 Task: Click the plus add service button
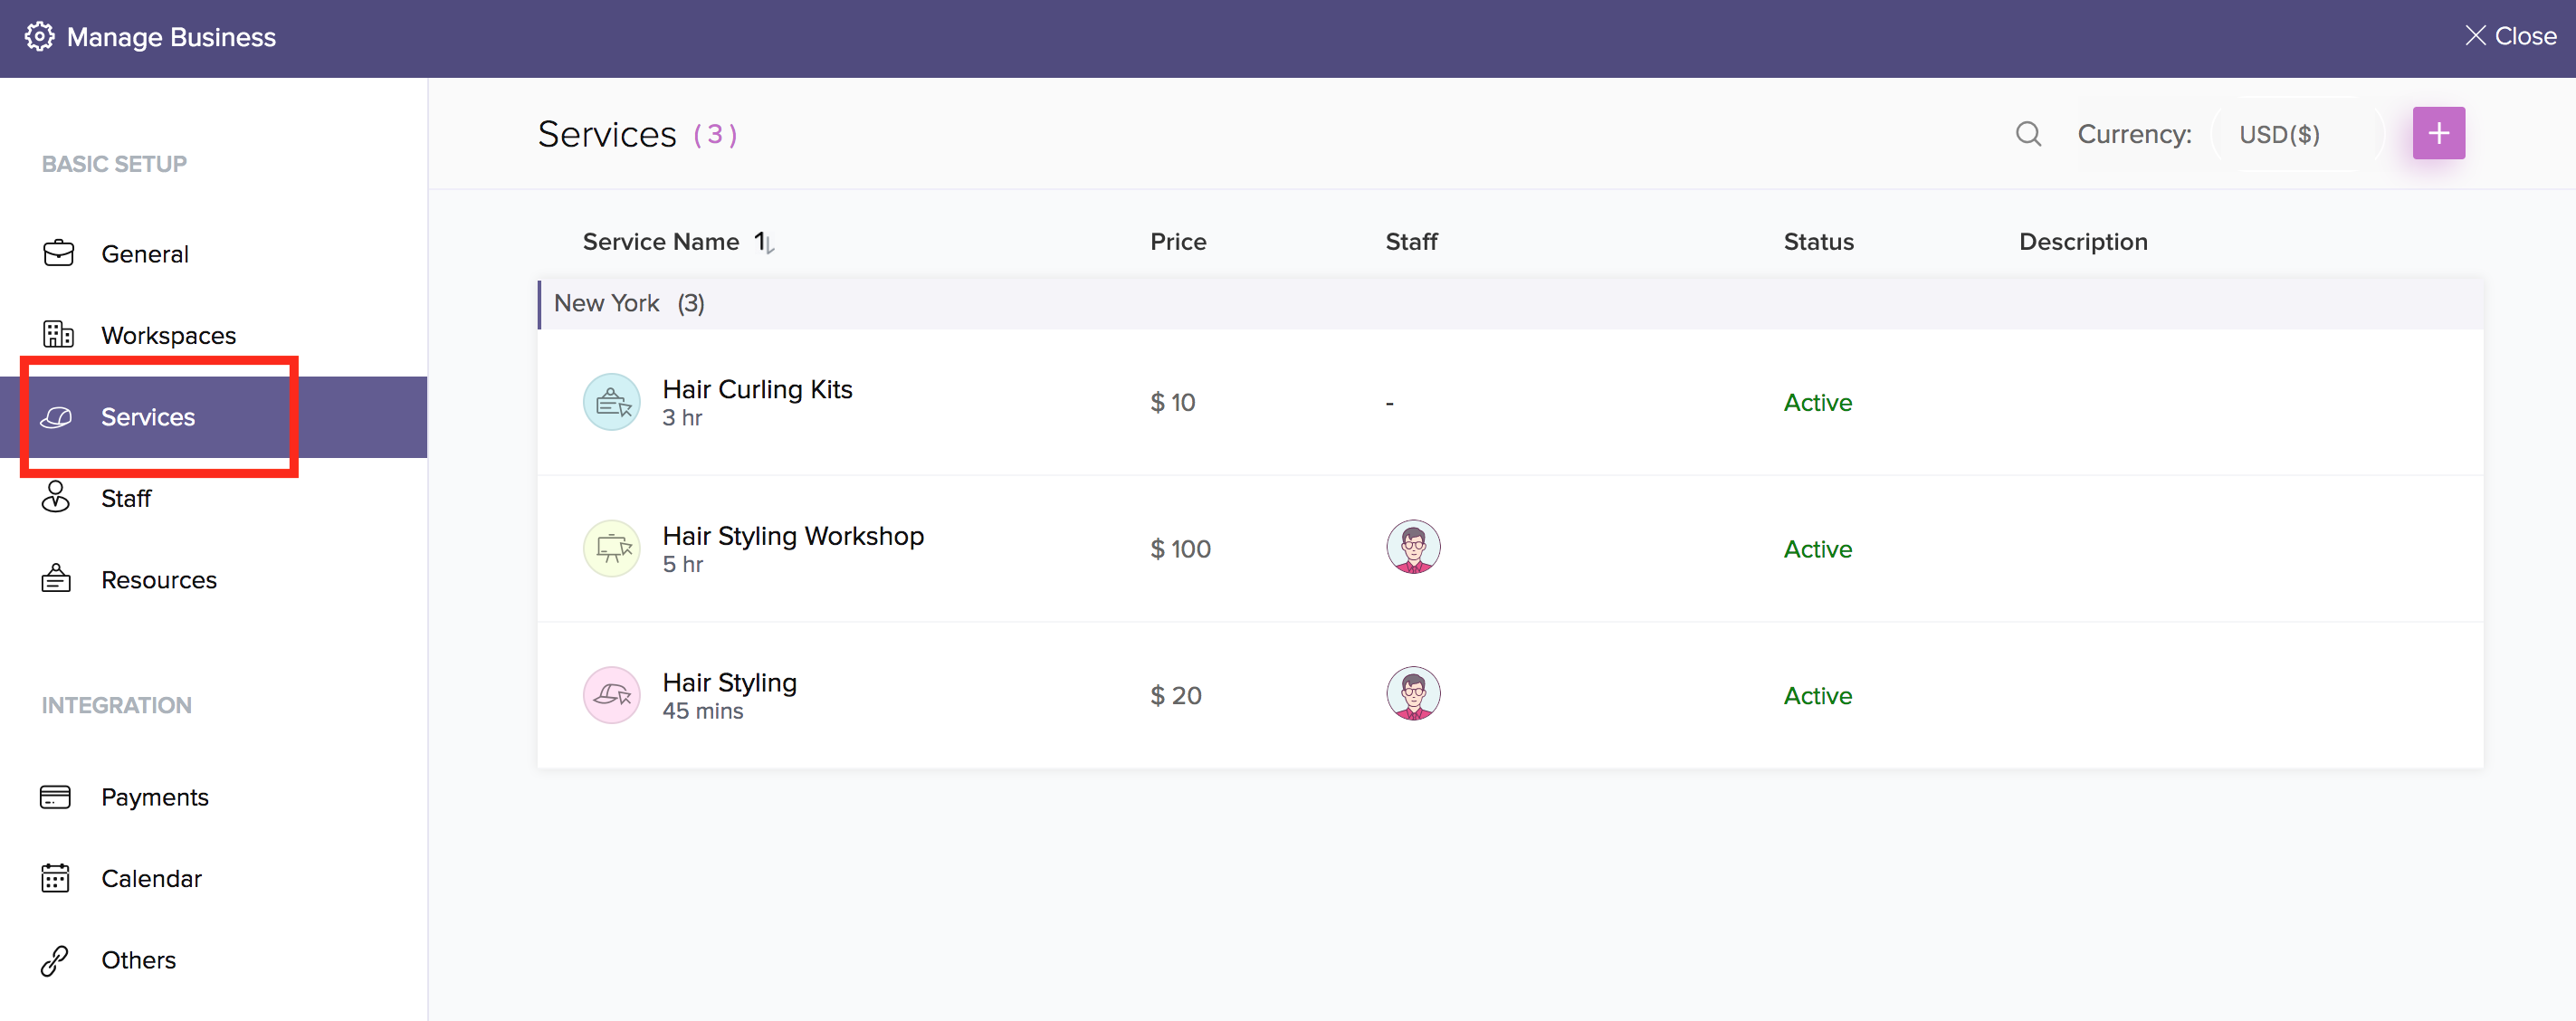click(x=2438, y=134)
